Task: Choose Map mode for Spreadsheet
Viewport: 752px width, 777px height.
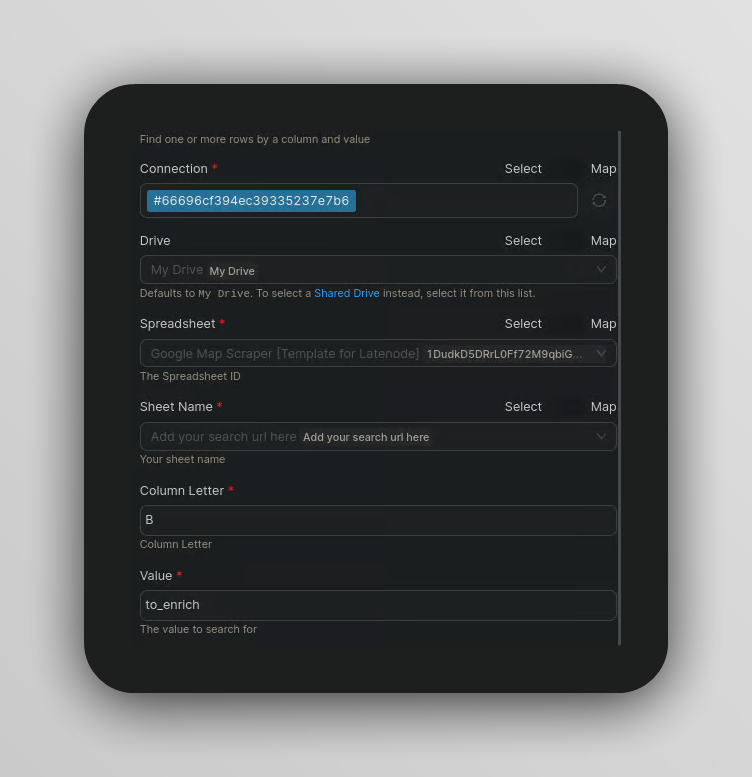Action: click(x=603, y=324)
